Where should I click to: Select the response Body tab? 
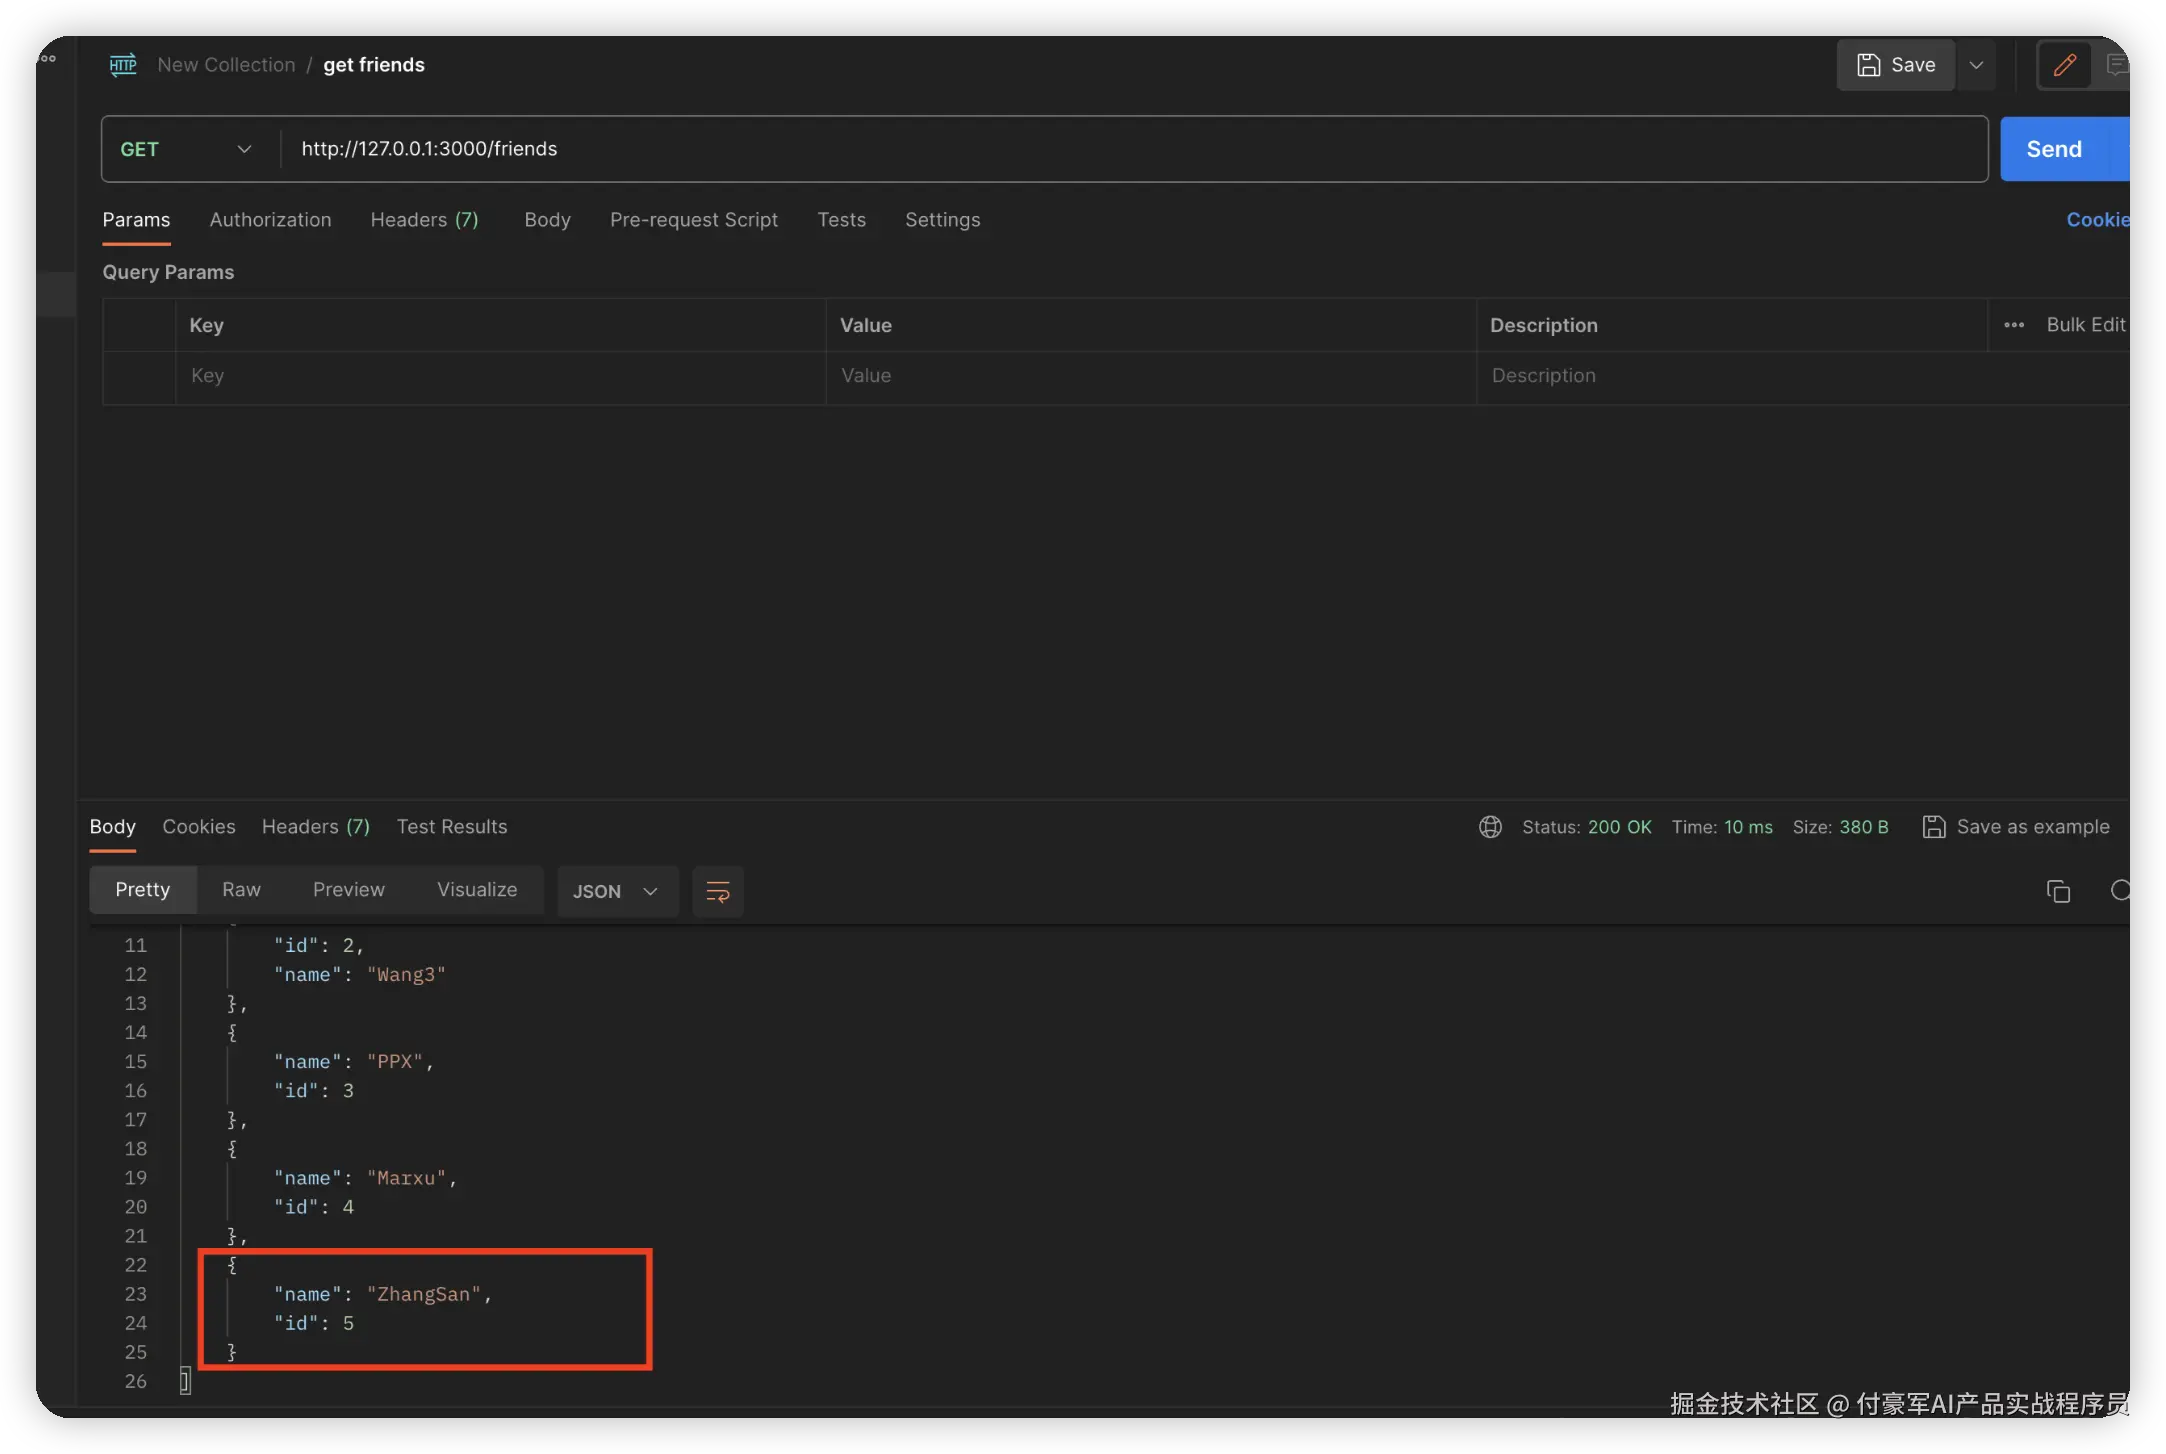tap(112, 827)
